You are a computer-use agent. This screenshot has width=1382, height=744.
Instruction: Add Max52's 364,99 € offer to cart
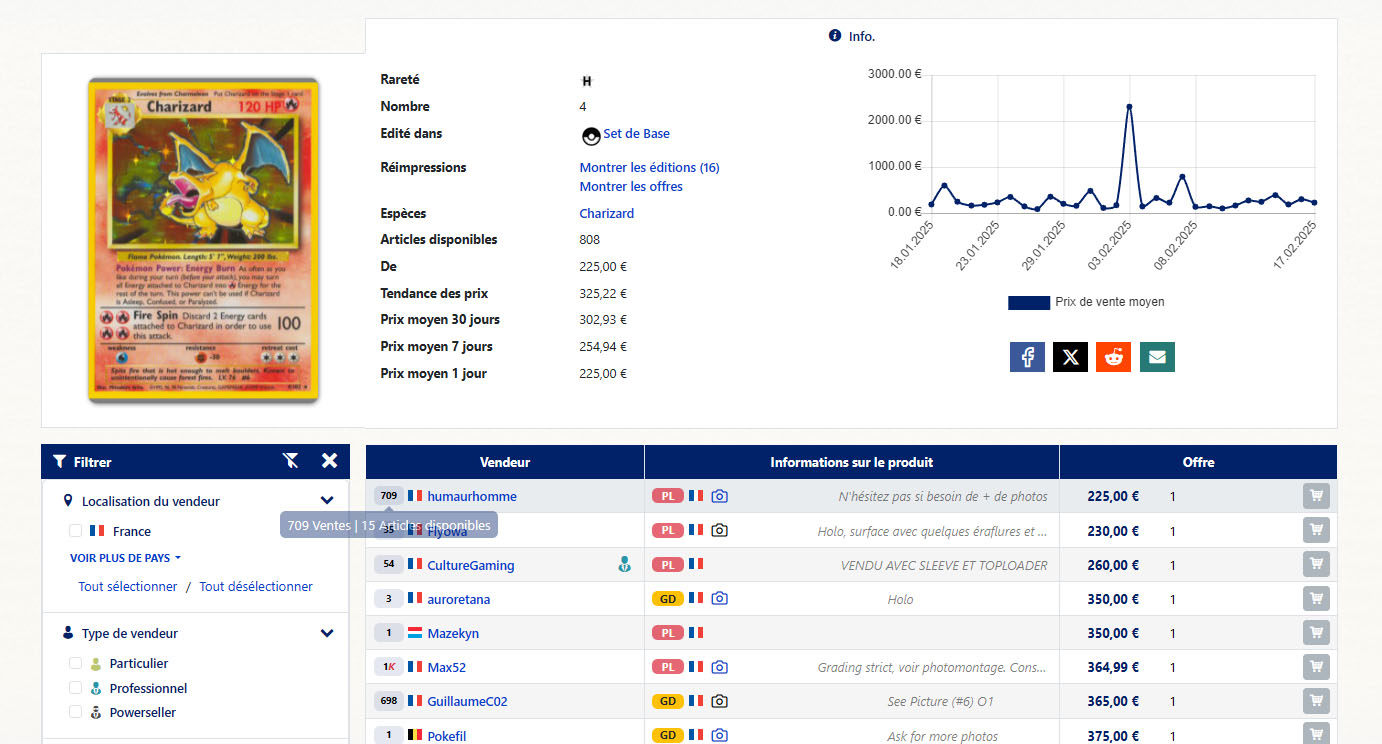tap(1316, 667)
